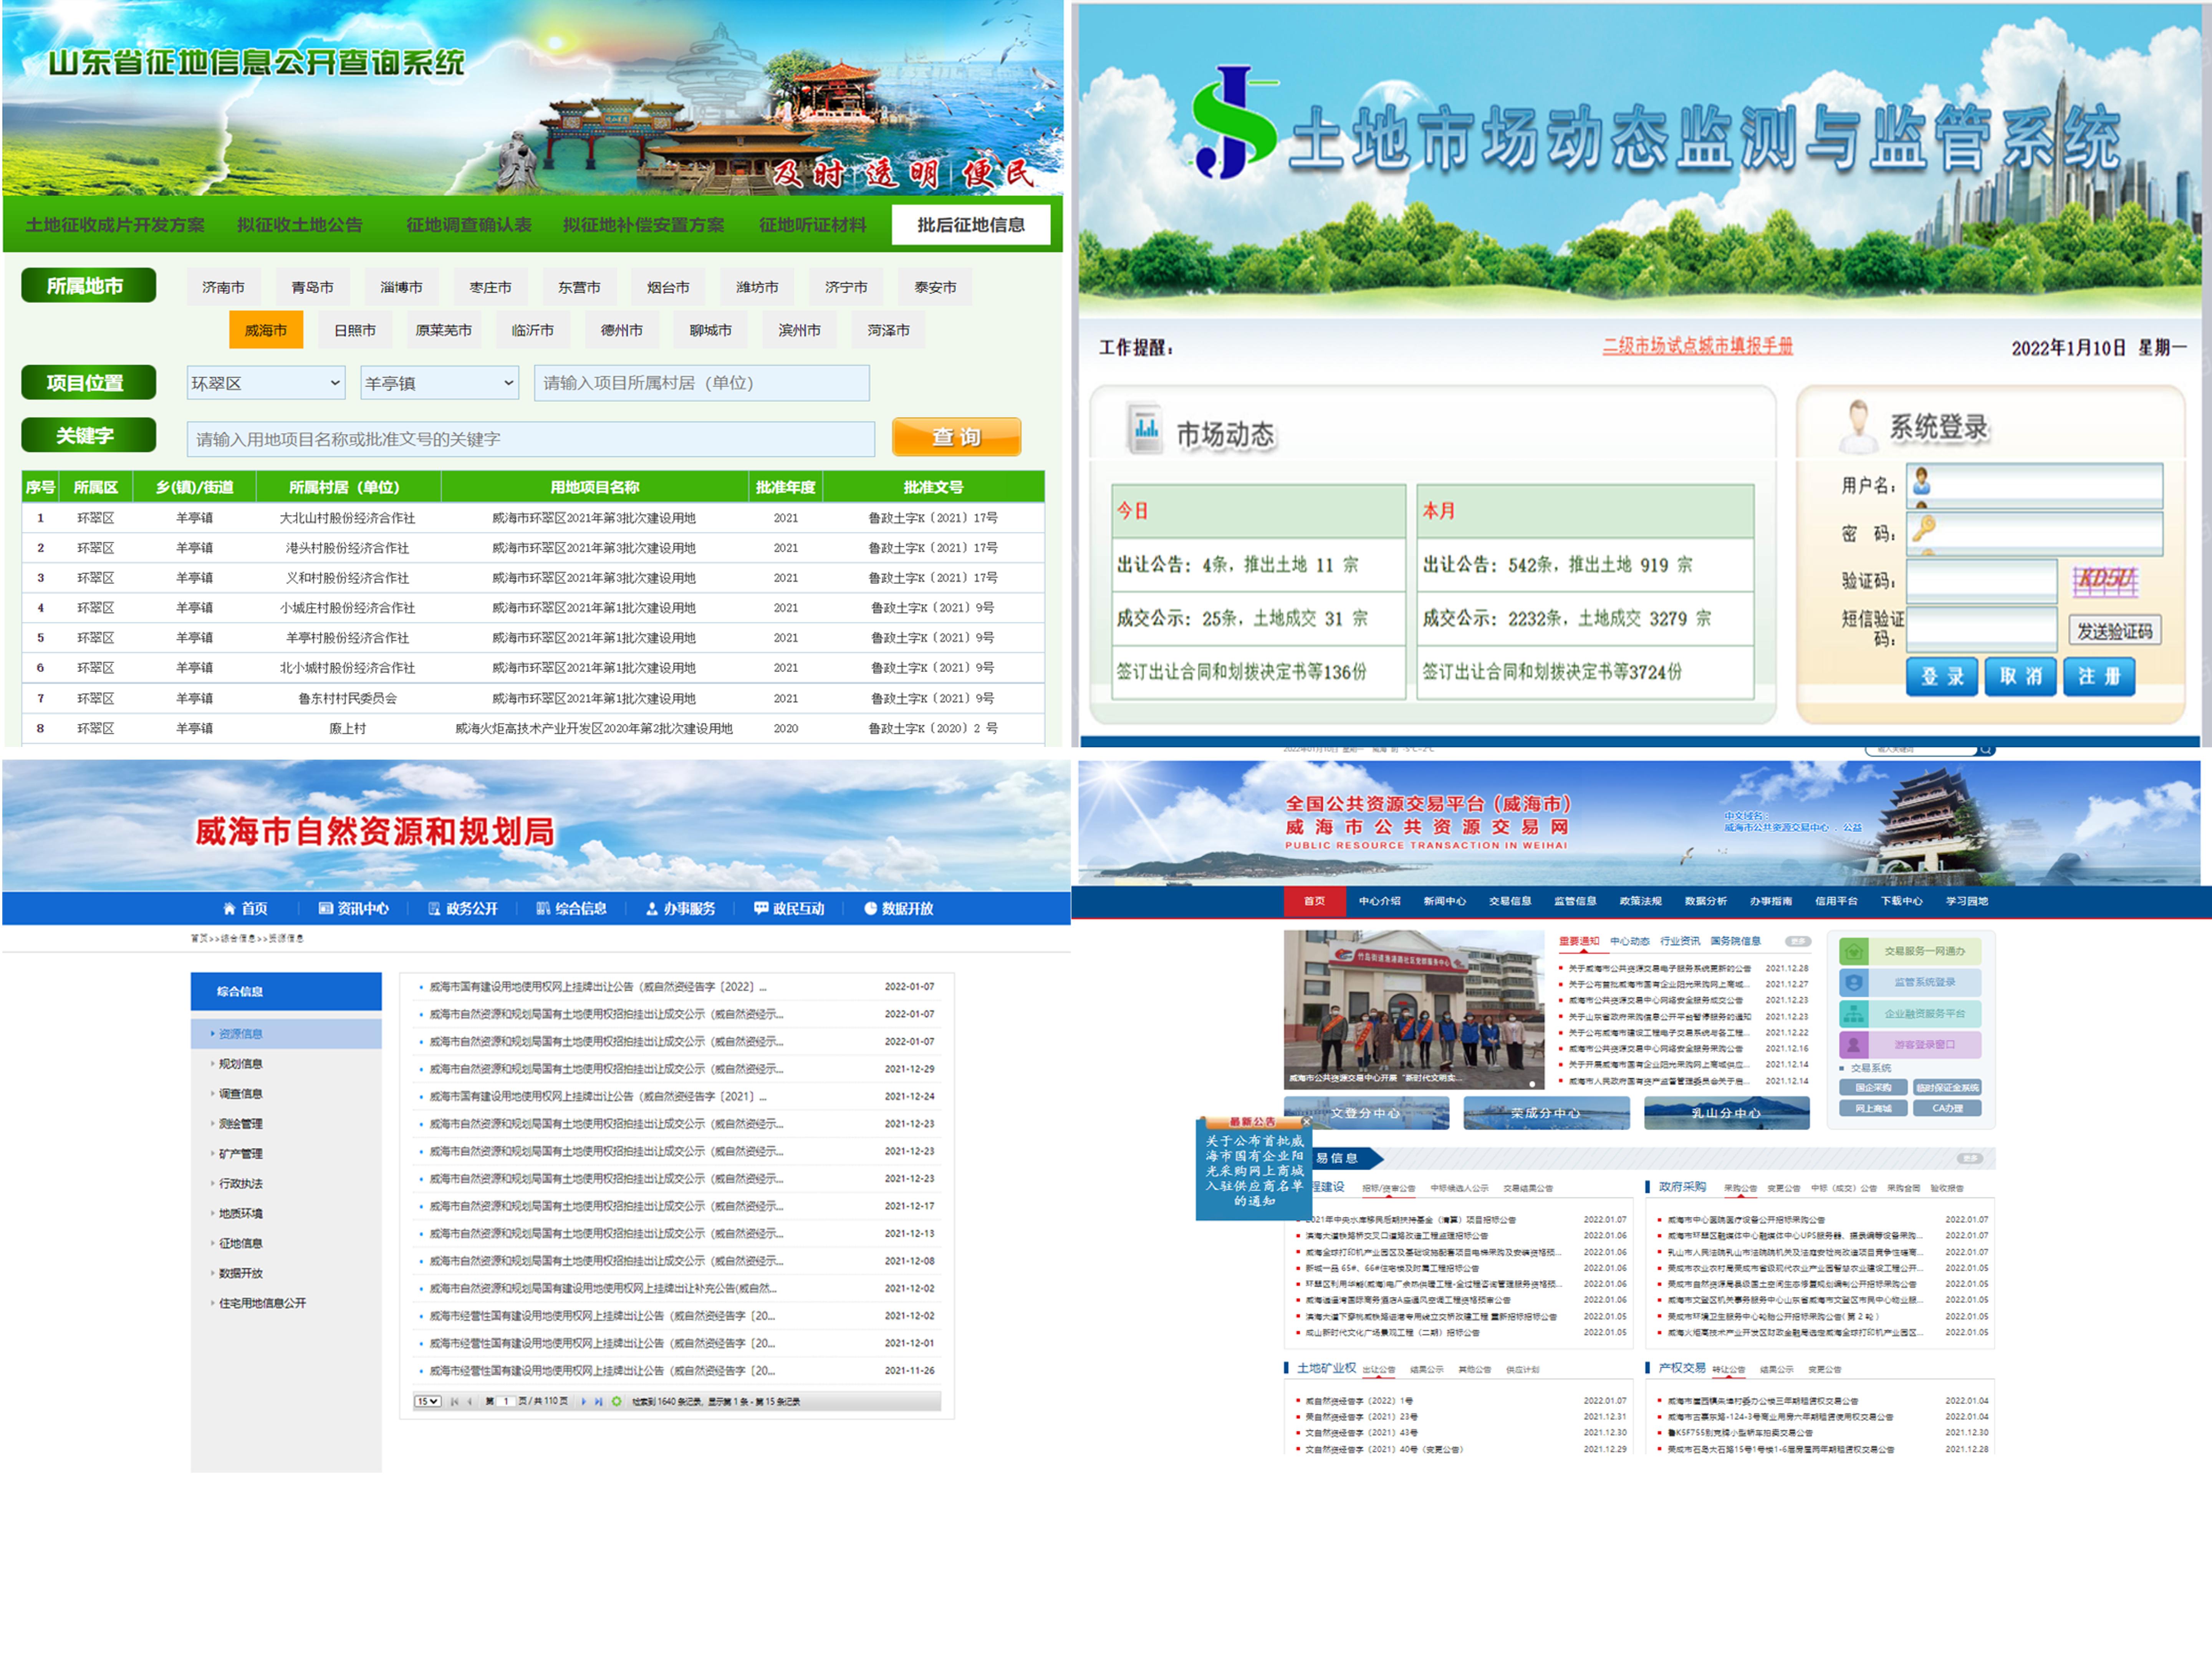Open the 环翠区 district dropdown
This screenshot has width=2212, height=1659.
(266, 383)
